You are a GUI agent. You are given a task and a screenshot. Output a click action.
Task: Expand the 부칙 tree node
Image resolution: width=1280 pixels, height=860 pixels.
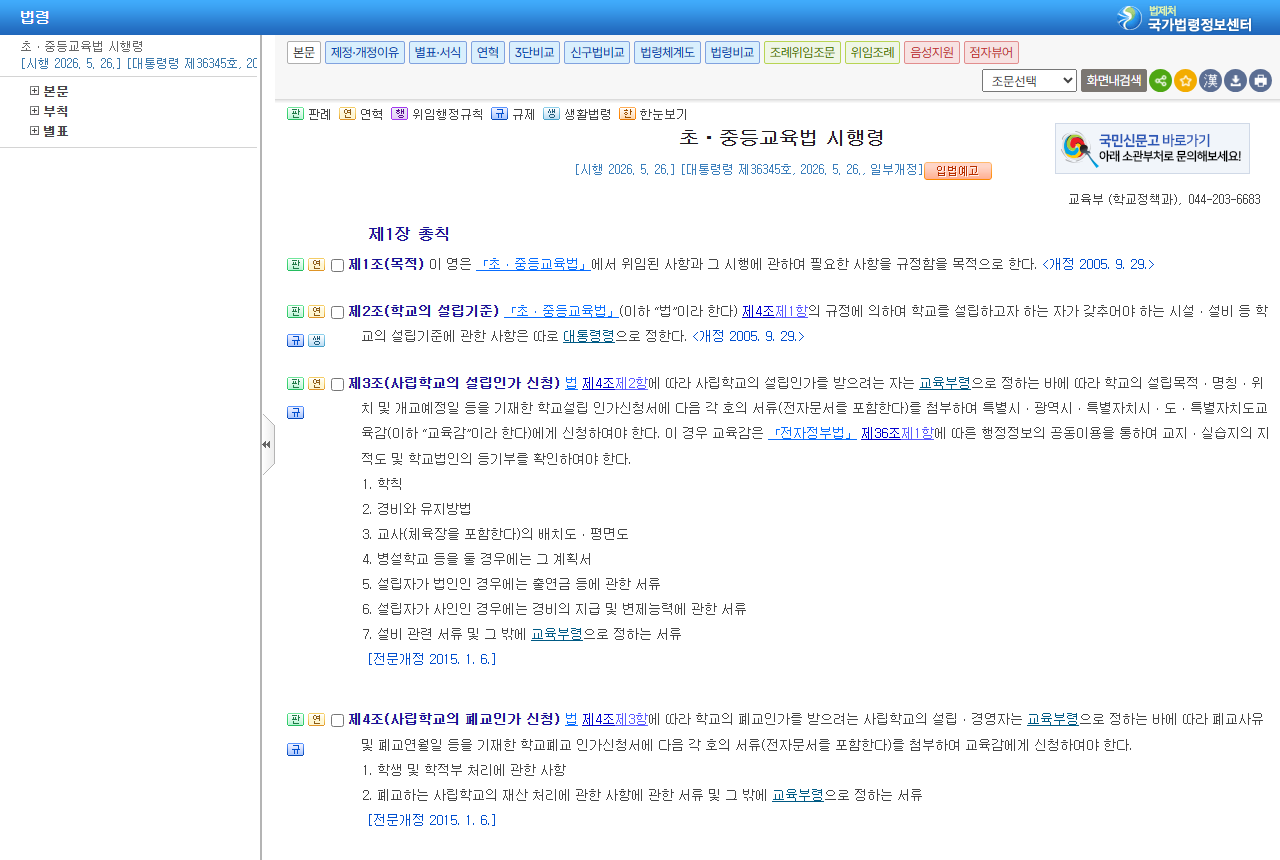35,111
